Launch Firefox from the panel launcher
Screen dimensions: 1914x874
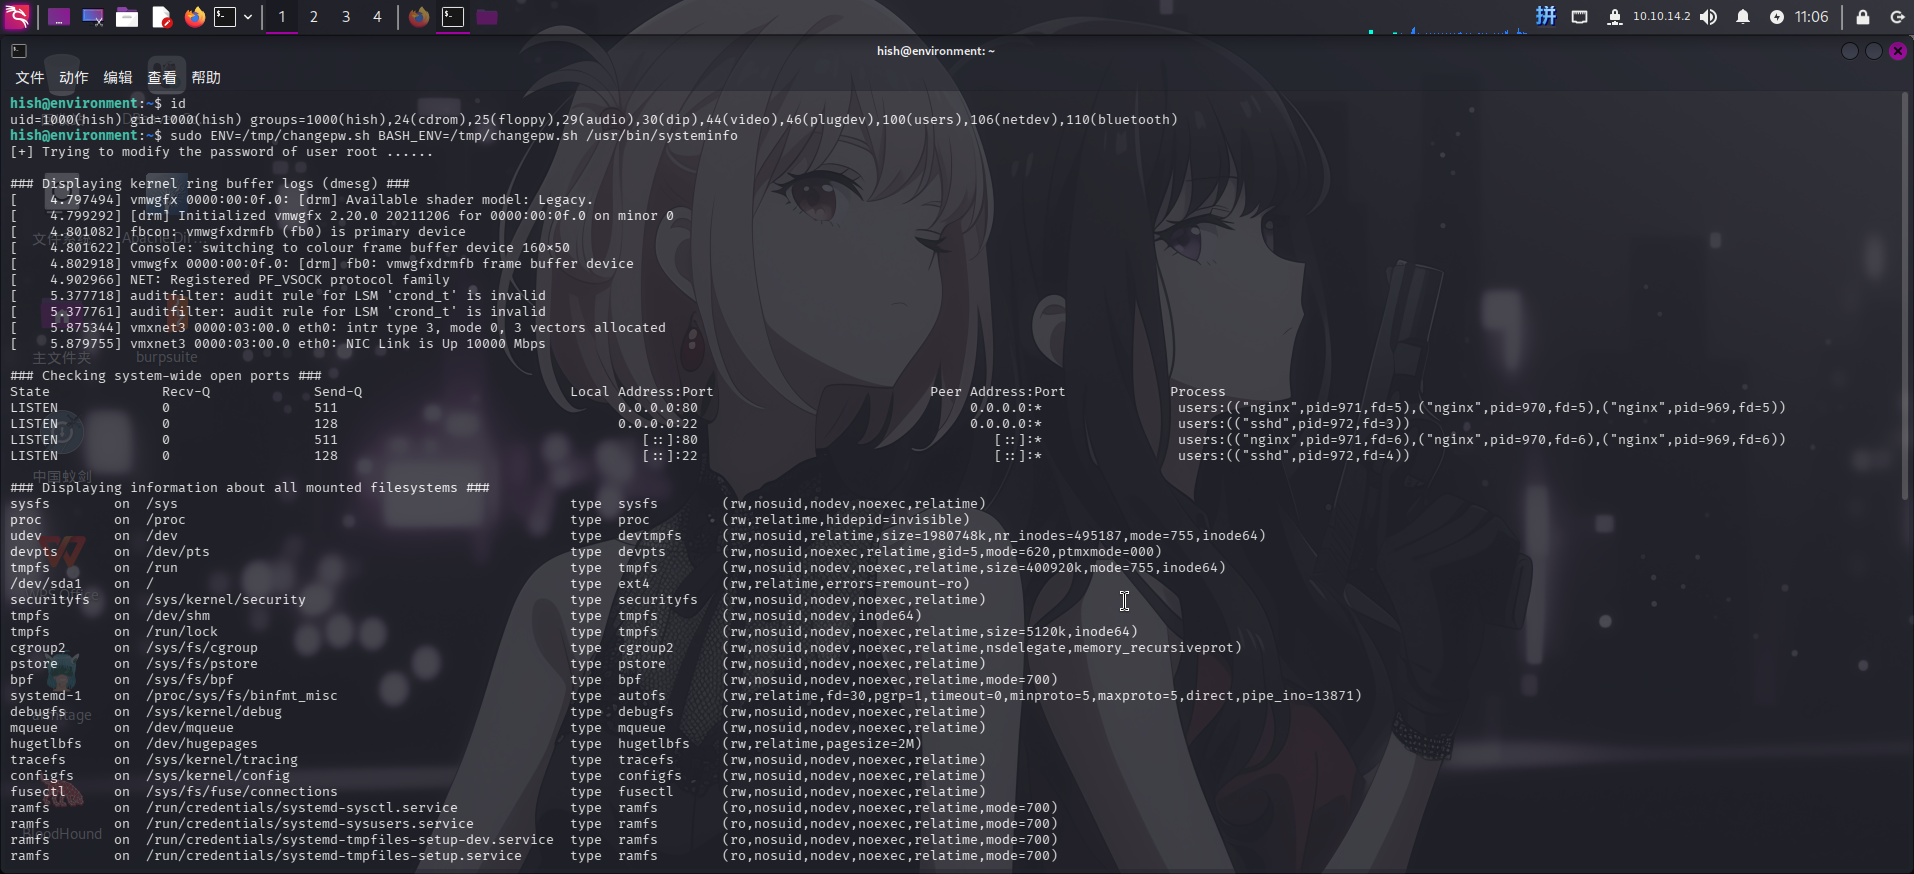click(x=195, y=17)
